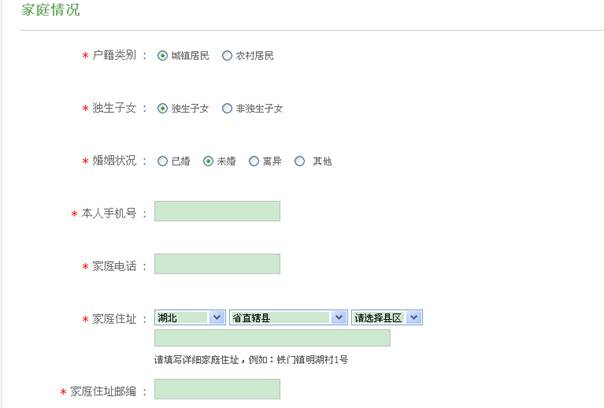Pick the 离异 marital status option
Viewport: 604px width, 408px height.
(x=254, y=161)
